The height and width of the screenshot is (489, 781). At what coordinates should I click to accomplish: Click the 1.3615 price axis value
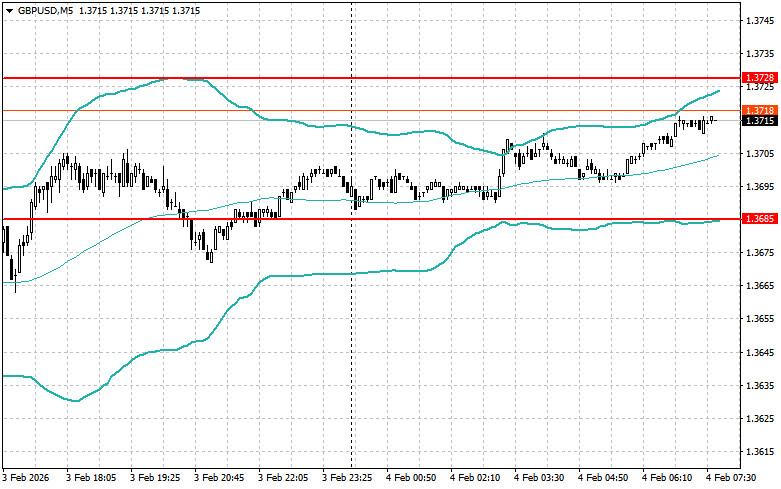coord(761,452)
